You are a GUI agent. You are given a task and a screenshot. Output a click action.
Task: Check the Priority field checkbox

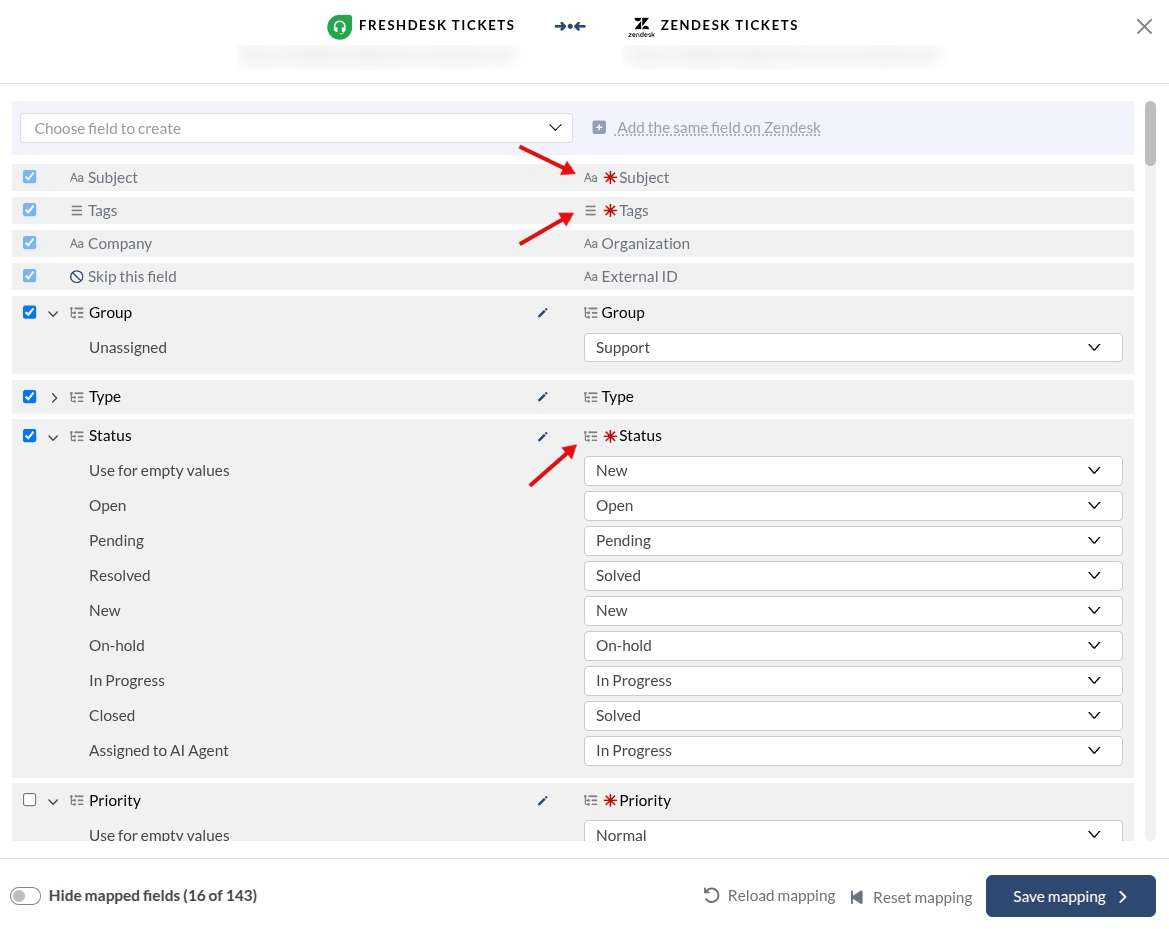point(29,800)
